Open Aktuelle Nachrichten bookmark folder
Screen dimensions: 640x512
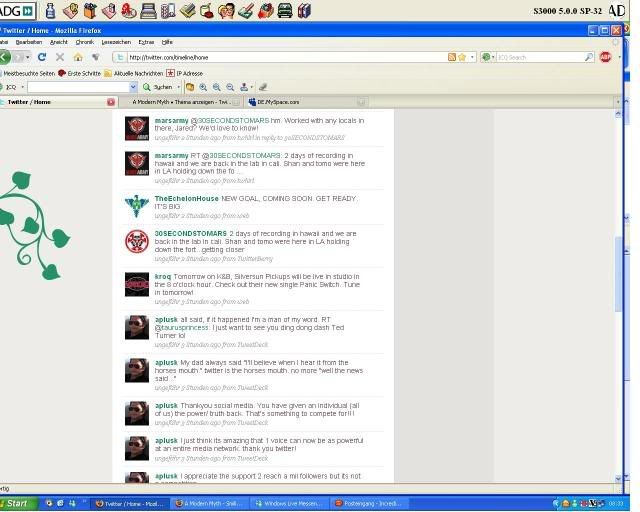click(x=133, y=73)
